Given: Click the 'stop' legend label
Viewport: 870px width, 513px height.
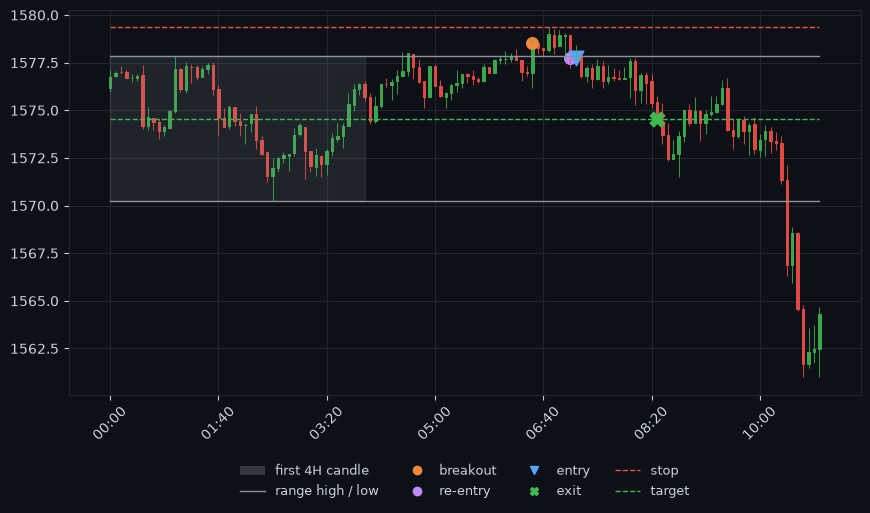Looking at the screenshot, I should click(x=664, y=471).
